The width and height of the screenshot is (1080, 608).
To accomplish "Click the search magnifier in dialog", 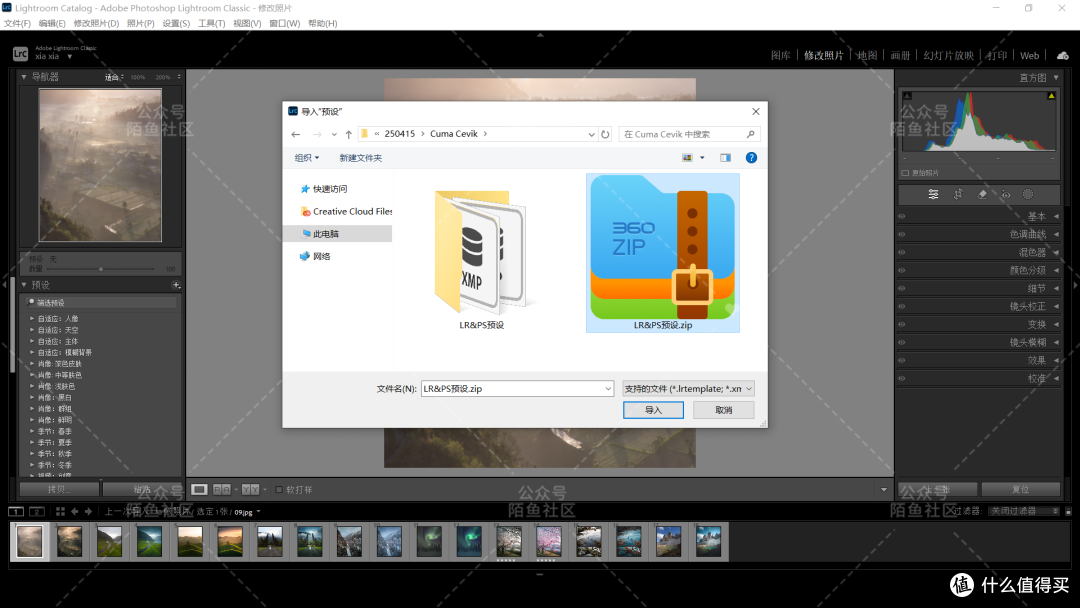I will pyautogui.click(x=750, y=134).
